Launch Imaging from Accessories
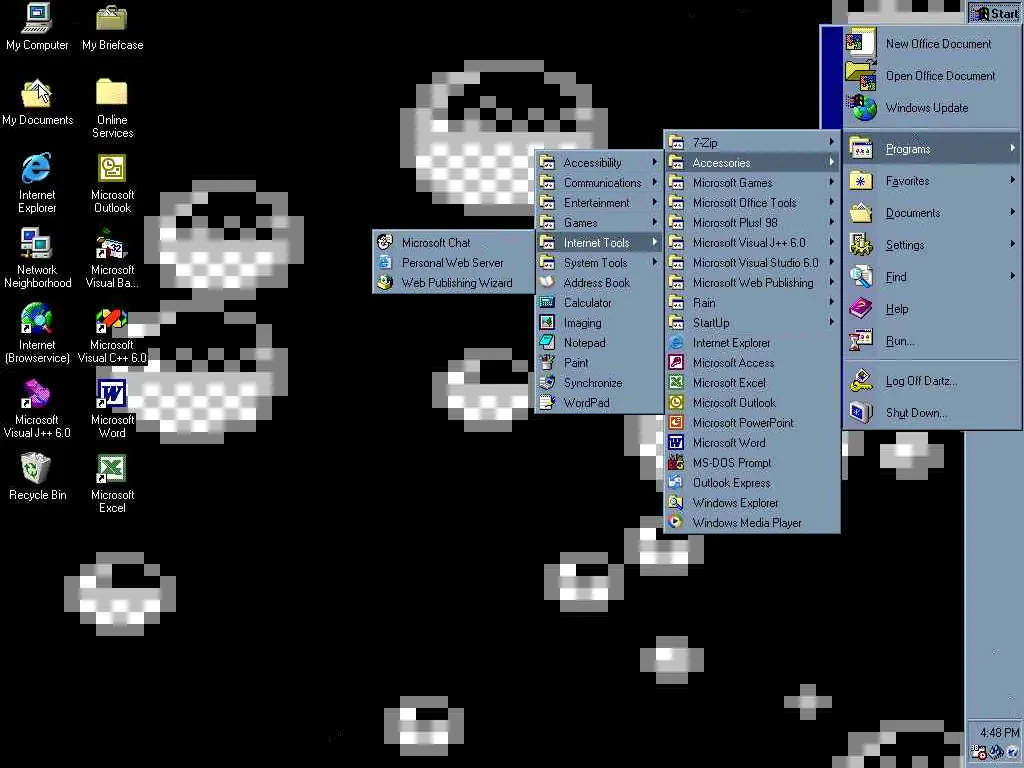The image size is (1024, 768). point(599,323)
